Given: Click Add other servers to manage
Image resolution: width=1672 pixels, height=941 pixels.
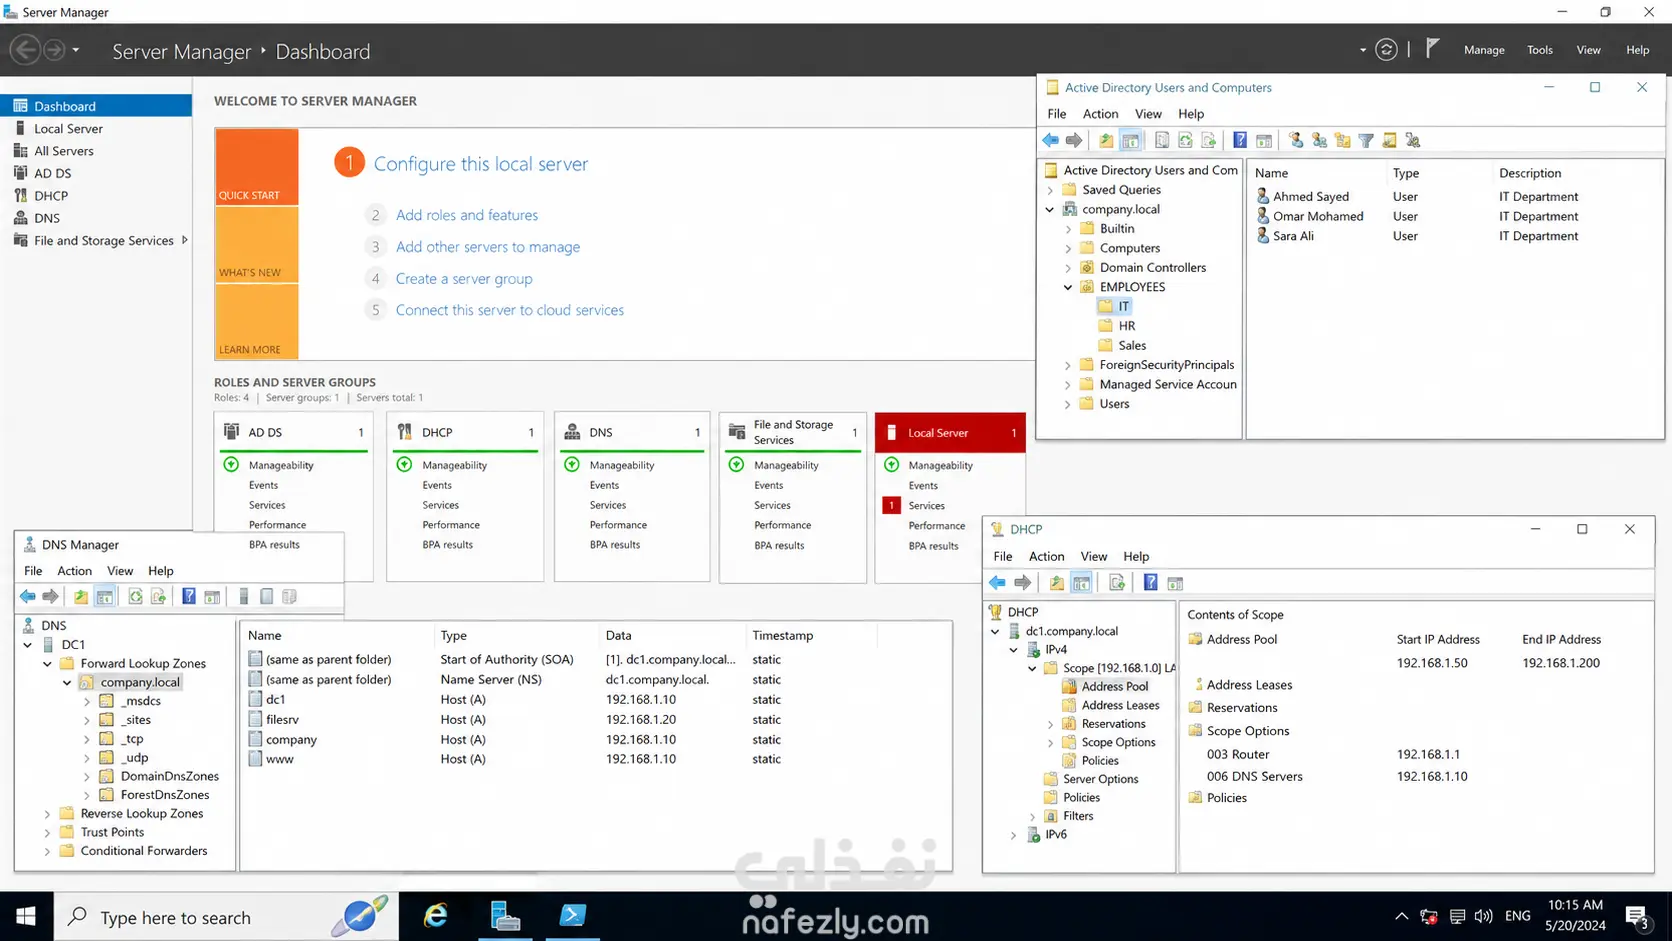Looking at the screenshot, I should [488, 247].
